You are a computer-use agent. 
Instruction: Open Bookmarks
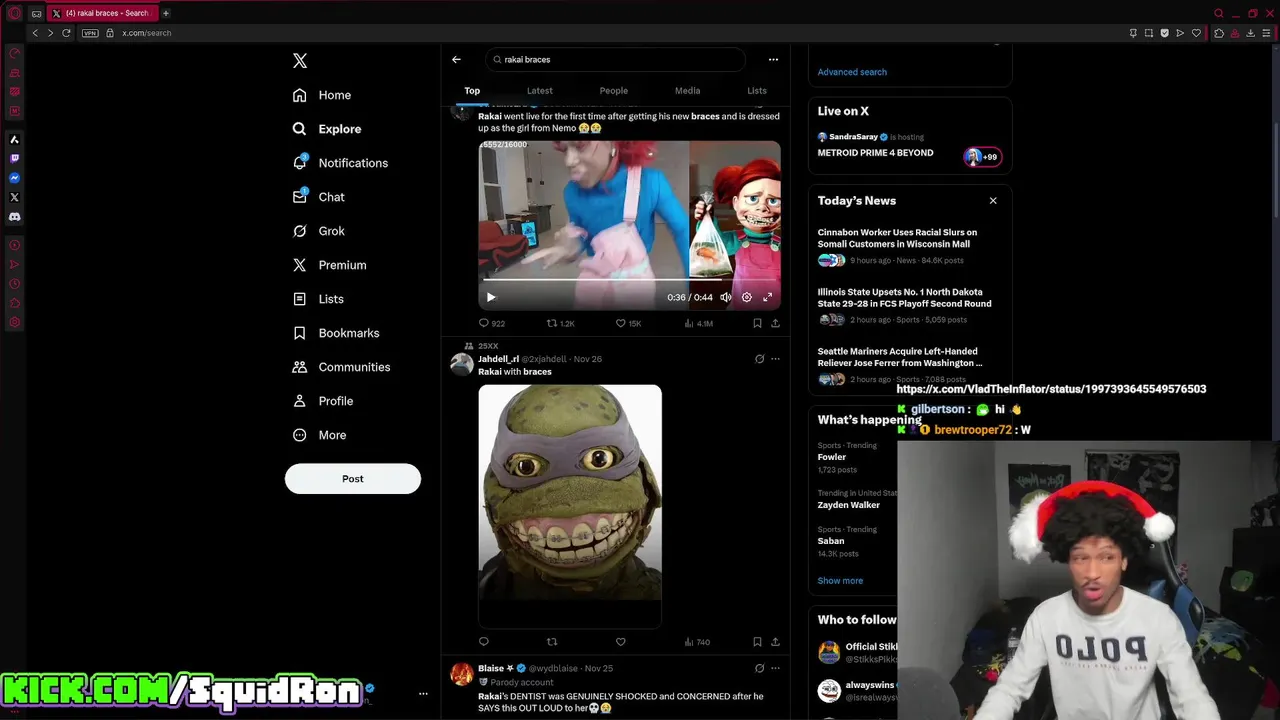(x=336, y=333)
